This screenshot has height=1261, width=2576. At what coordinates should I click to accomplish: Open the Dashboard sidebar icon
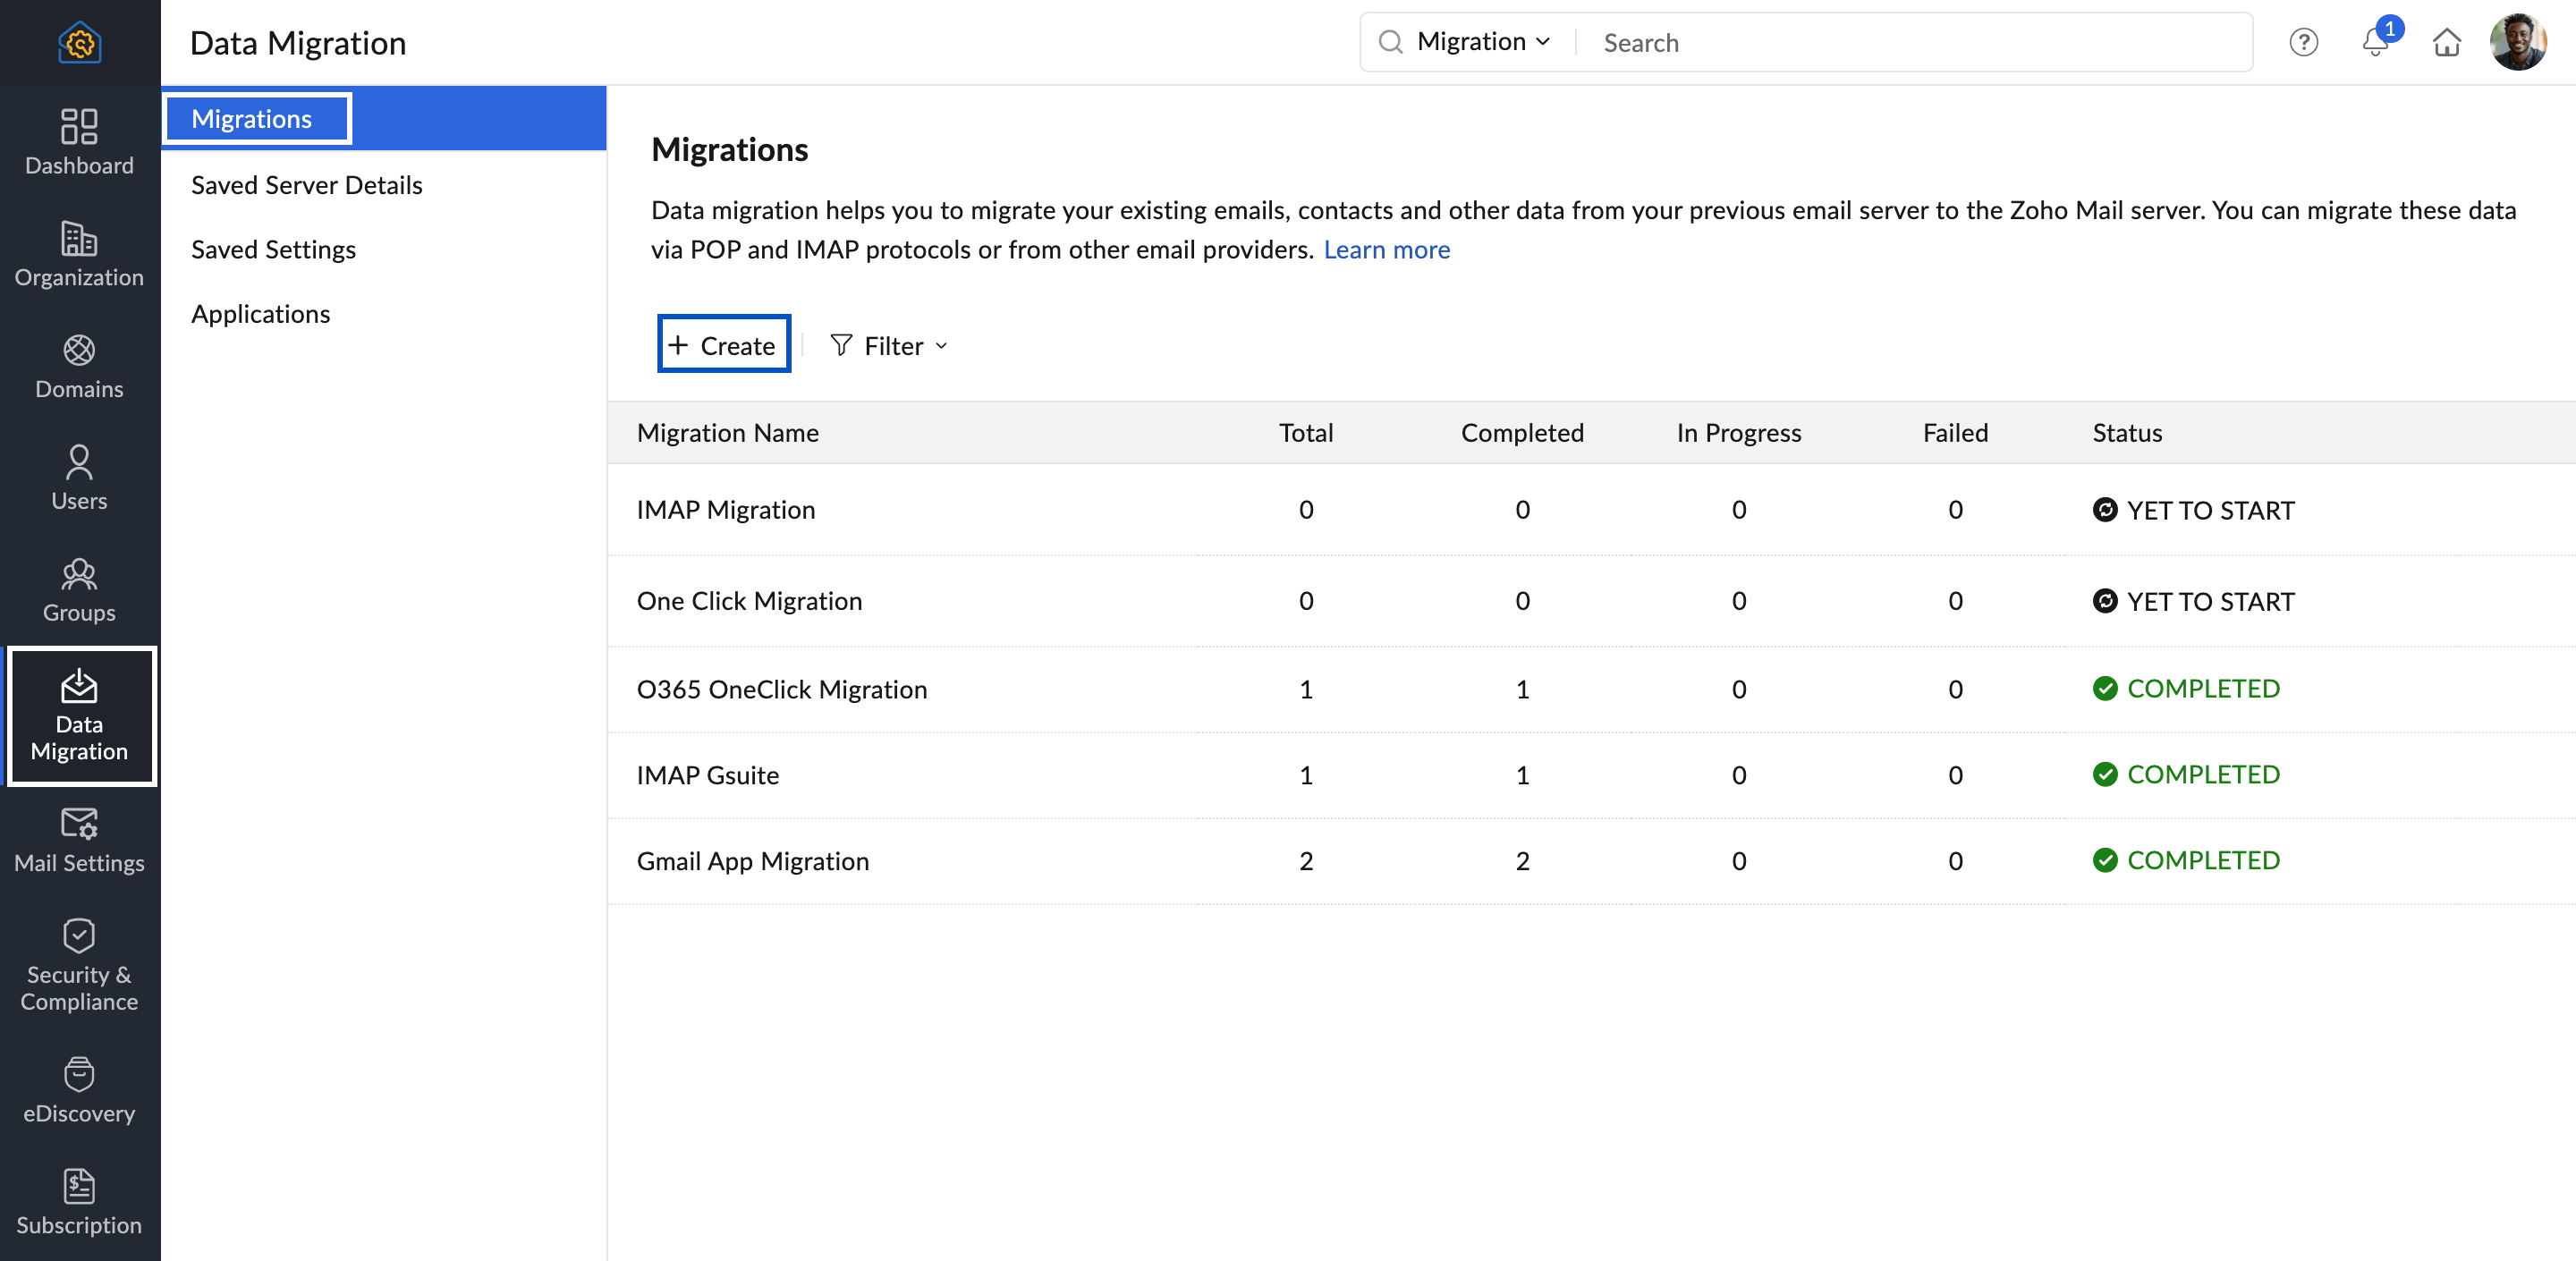point(79,141)
